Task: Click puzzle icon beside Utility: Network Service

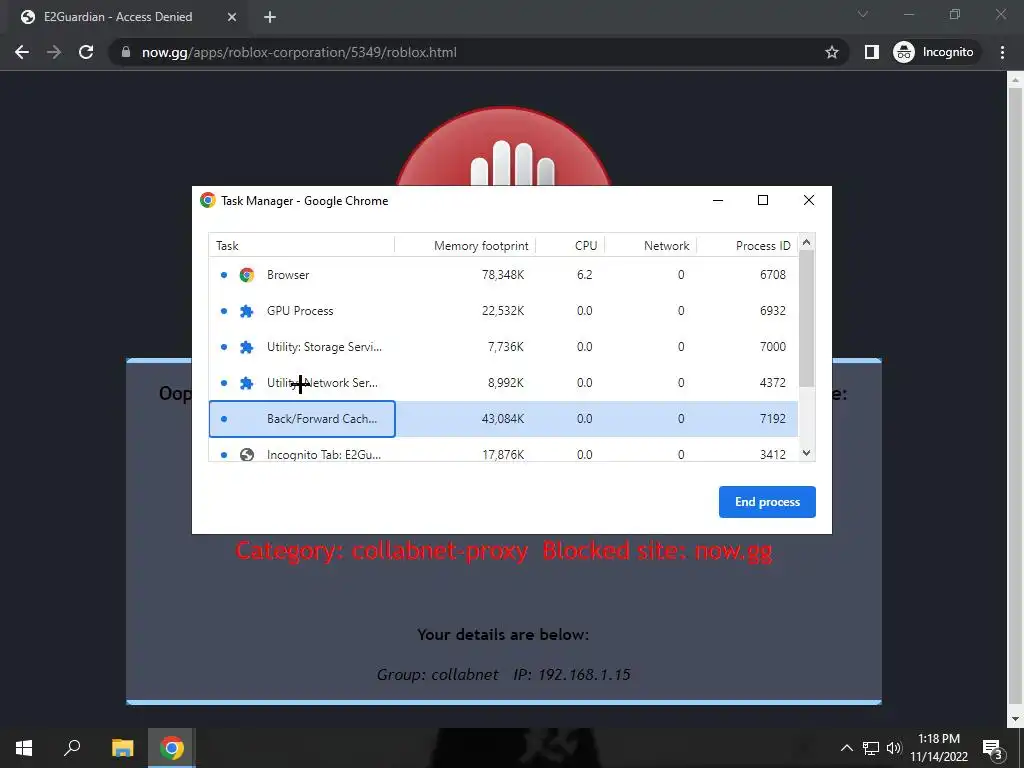Action: point(246,383)
